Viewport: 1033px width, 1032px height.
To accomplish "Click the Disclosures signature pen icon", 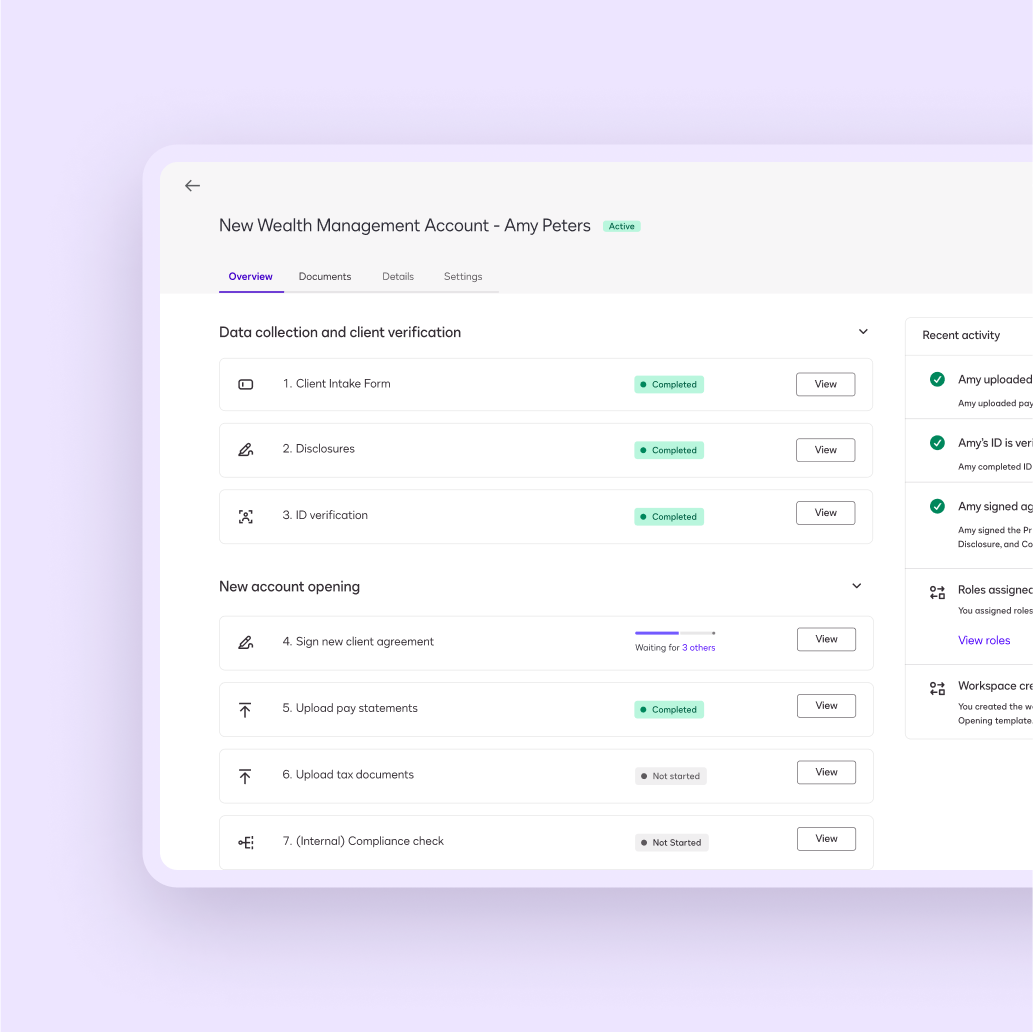I will pos(246,450).
